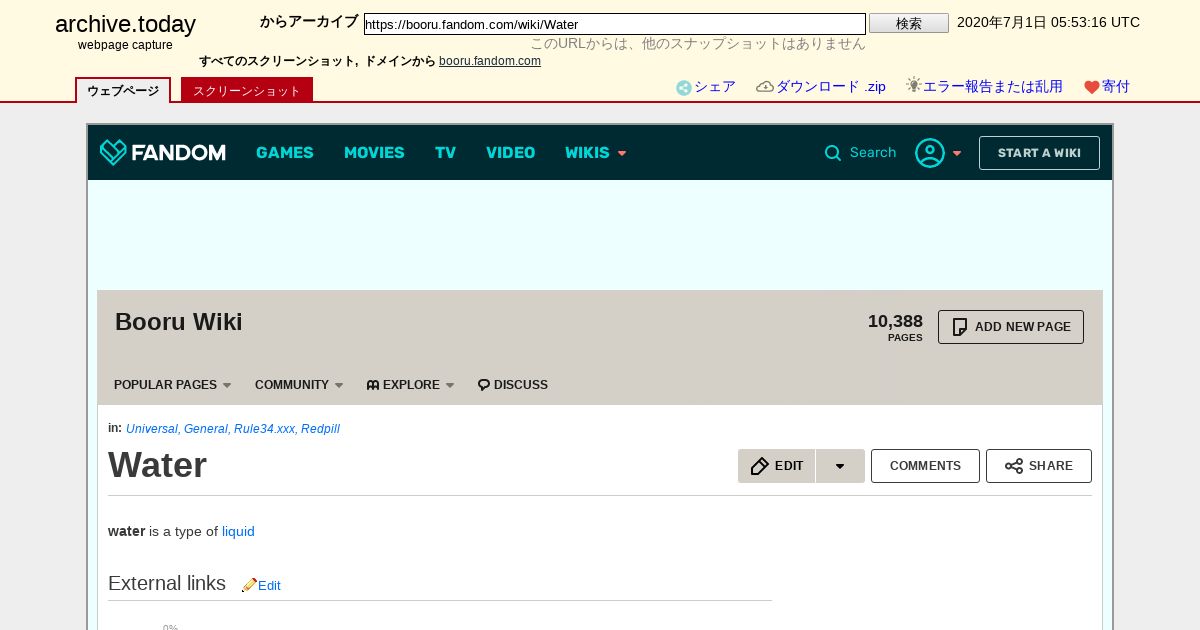Click the Water page heading
This screenshot has width=1200, height=630.
click(157, 466)
